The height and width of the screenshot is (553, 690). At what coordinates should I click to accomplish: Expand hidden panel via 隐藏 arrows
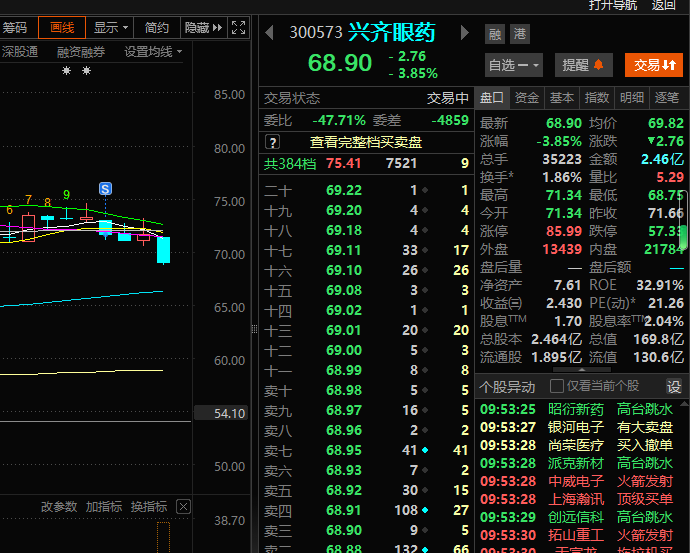pos(203,28)
